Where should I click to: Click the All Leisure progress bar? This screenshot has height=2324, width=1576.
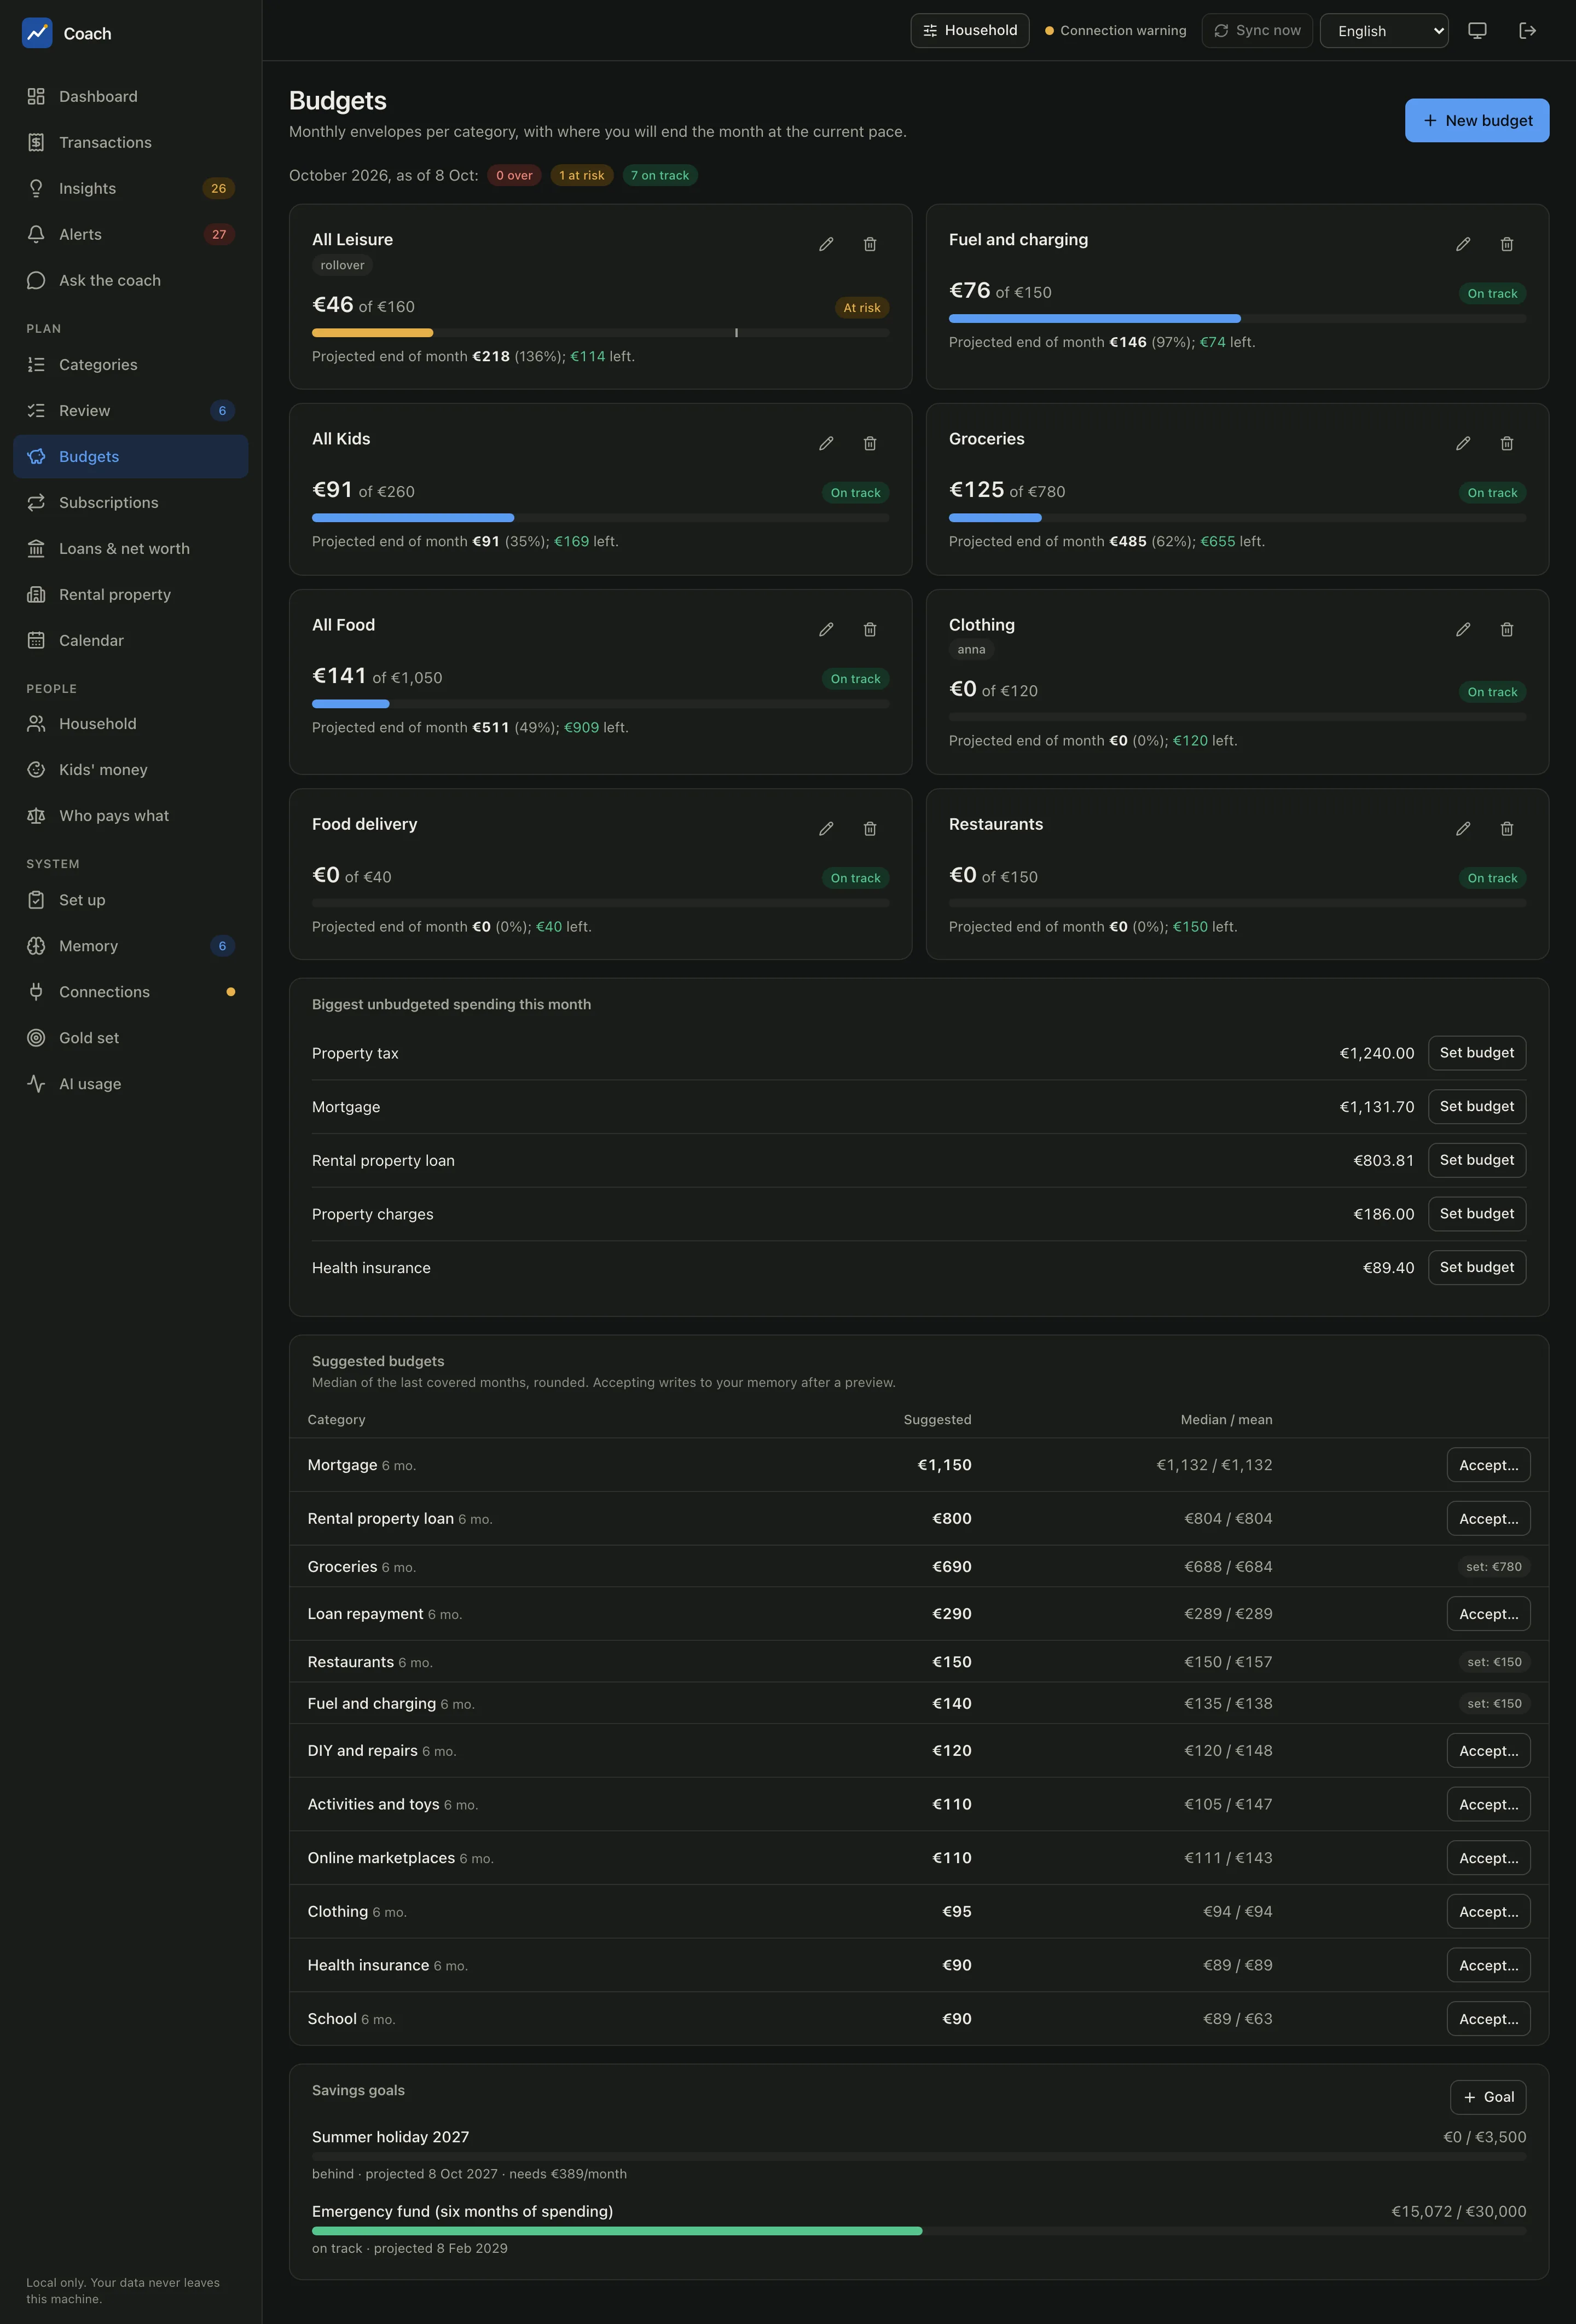[x=600, y=333]
